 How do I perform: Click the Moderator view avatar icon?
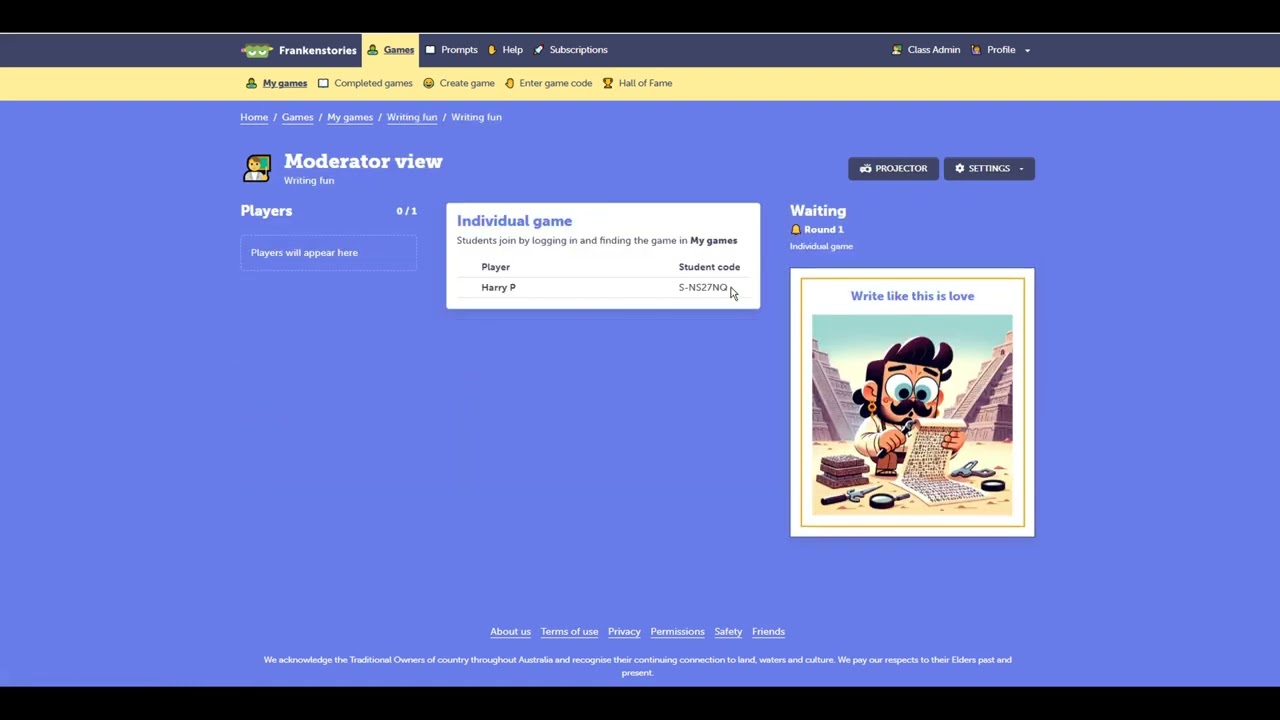pos(257,168)
